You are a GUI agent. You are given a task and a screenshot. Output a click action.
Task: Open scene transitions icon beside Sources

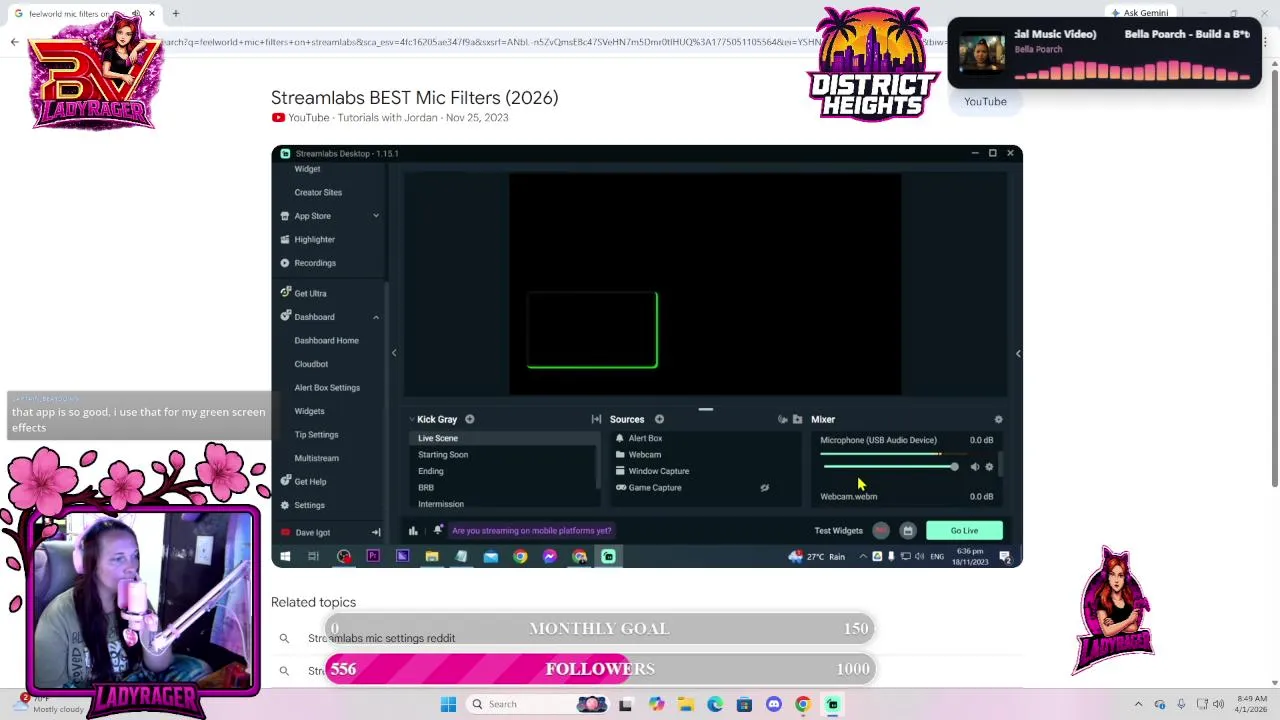596,419
